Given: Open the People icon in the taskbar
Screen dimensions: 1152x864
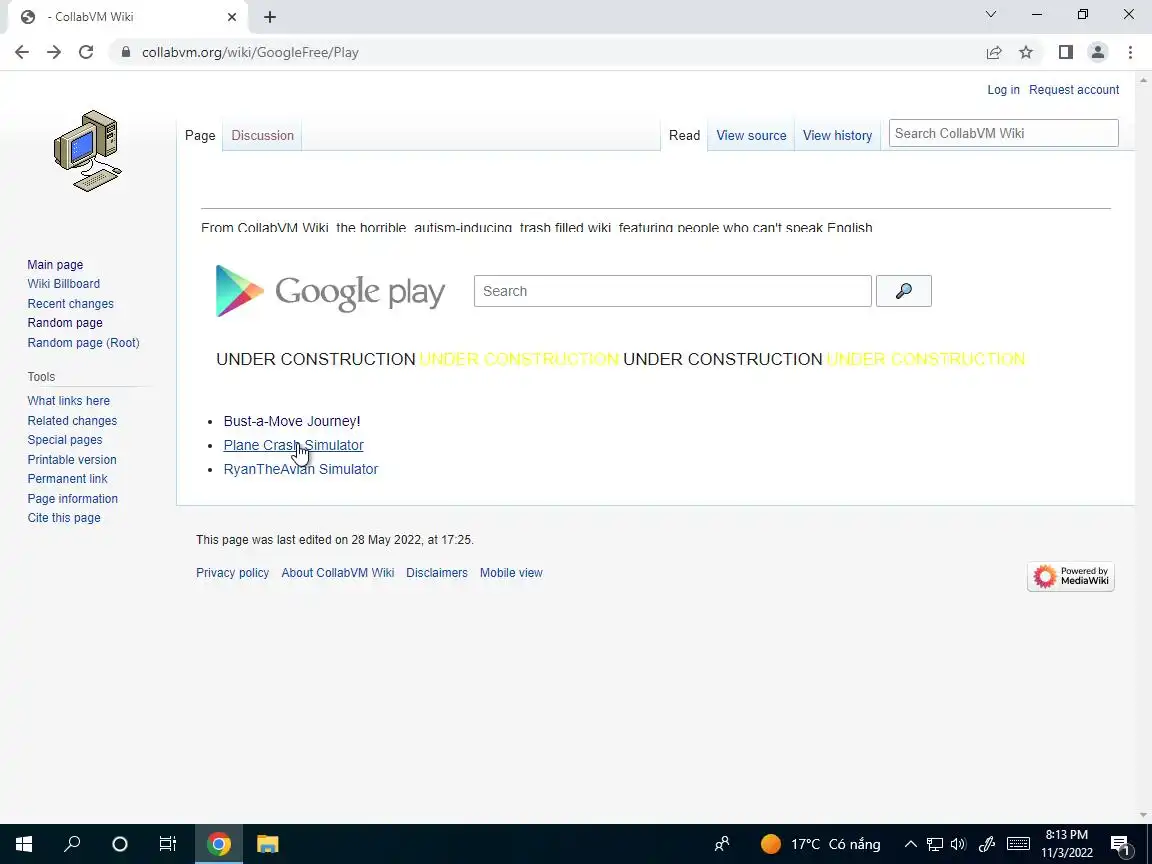Looking at the screenshot, I should [722, 844].
